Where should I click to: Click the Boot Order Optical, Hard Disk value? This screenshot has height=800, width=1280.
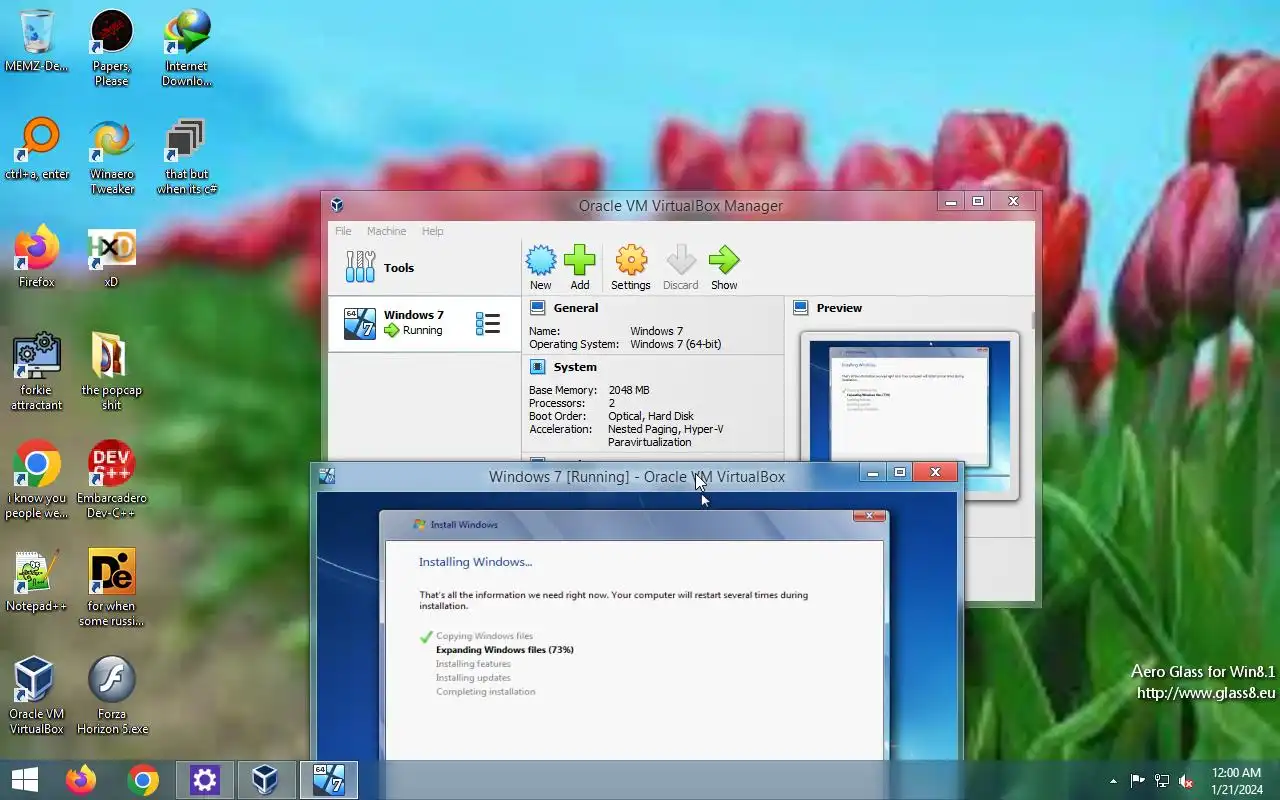[x=651, y=416]
